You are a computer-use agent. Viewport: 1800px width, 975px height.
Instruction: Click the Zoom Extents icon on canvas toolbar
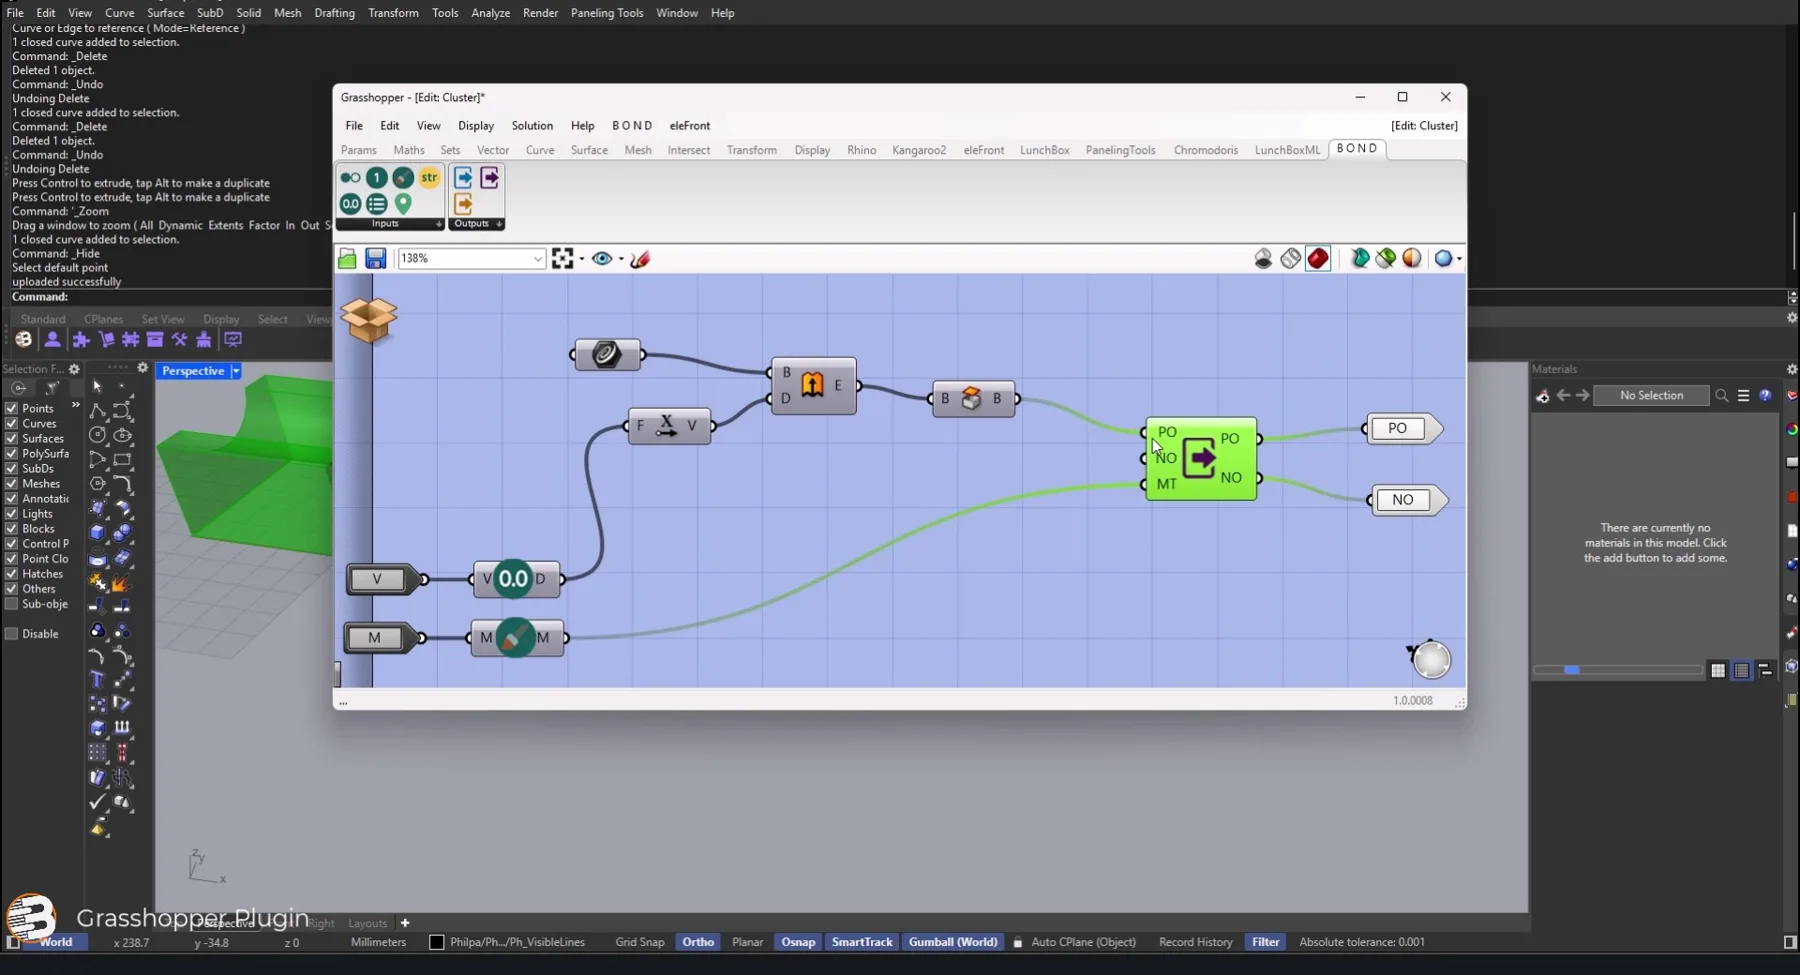[562, 259]
